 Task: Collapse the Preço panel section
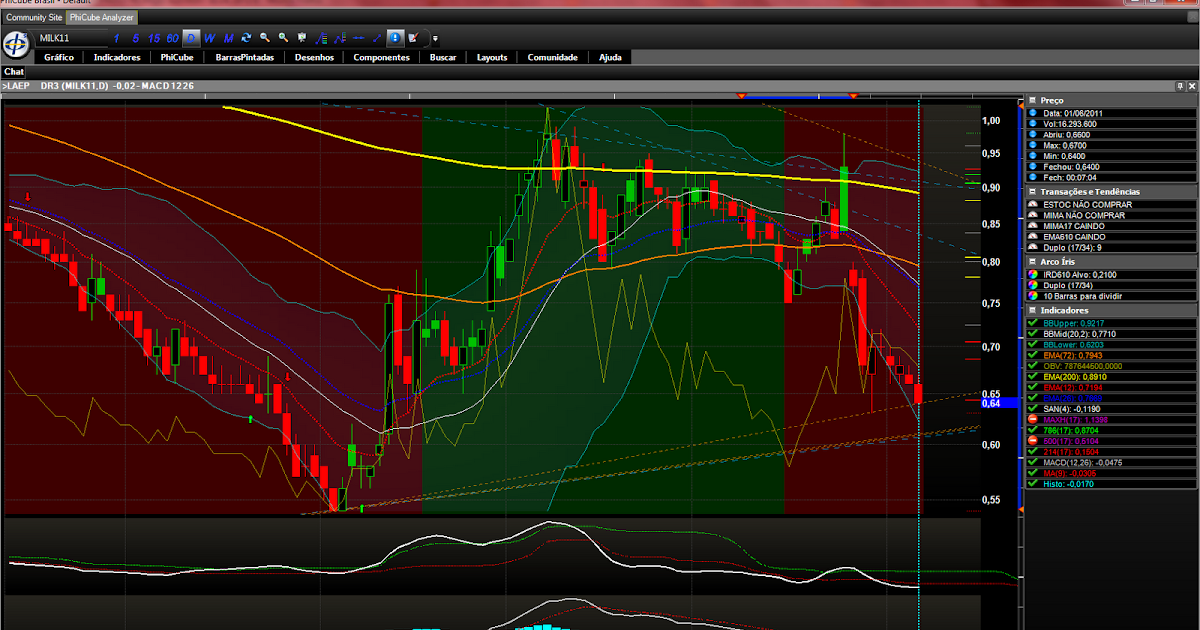pyautogui.click(x=1030, y=100)
